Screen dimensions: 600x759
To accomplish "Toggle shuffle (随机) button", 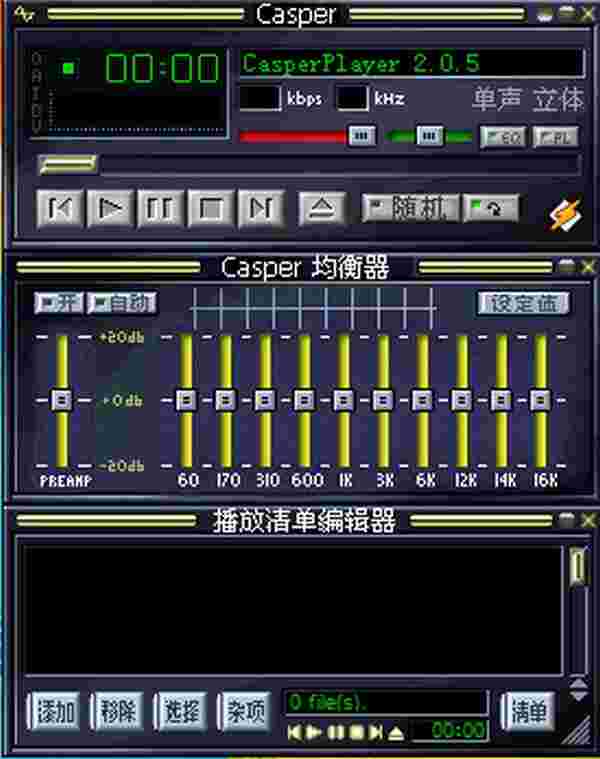I will [411, 208].
